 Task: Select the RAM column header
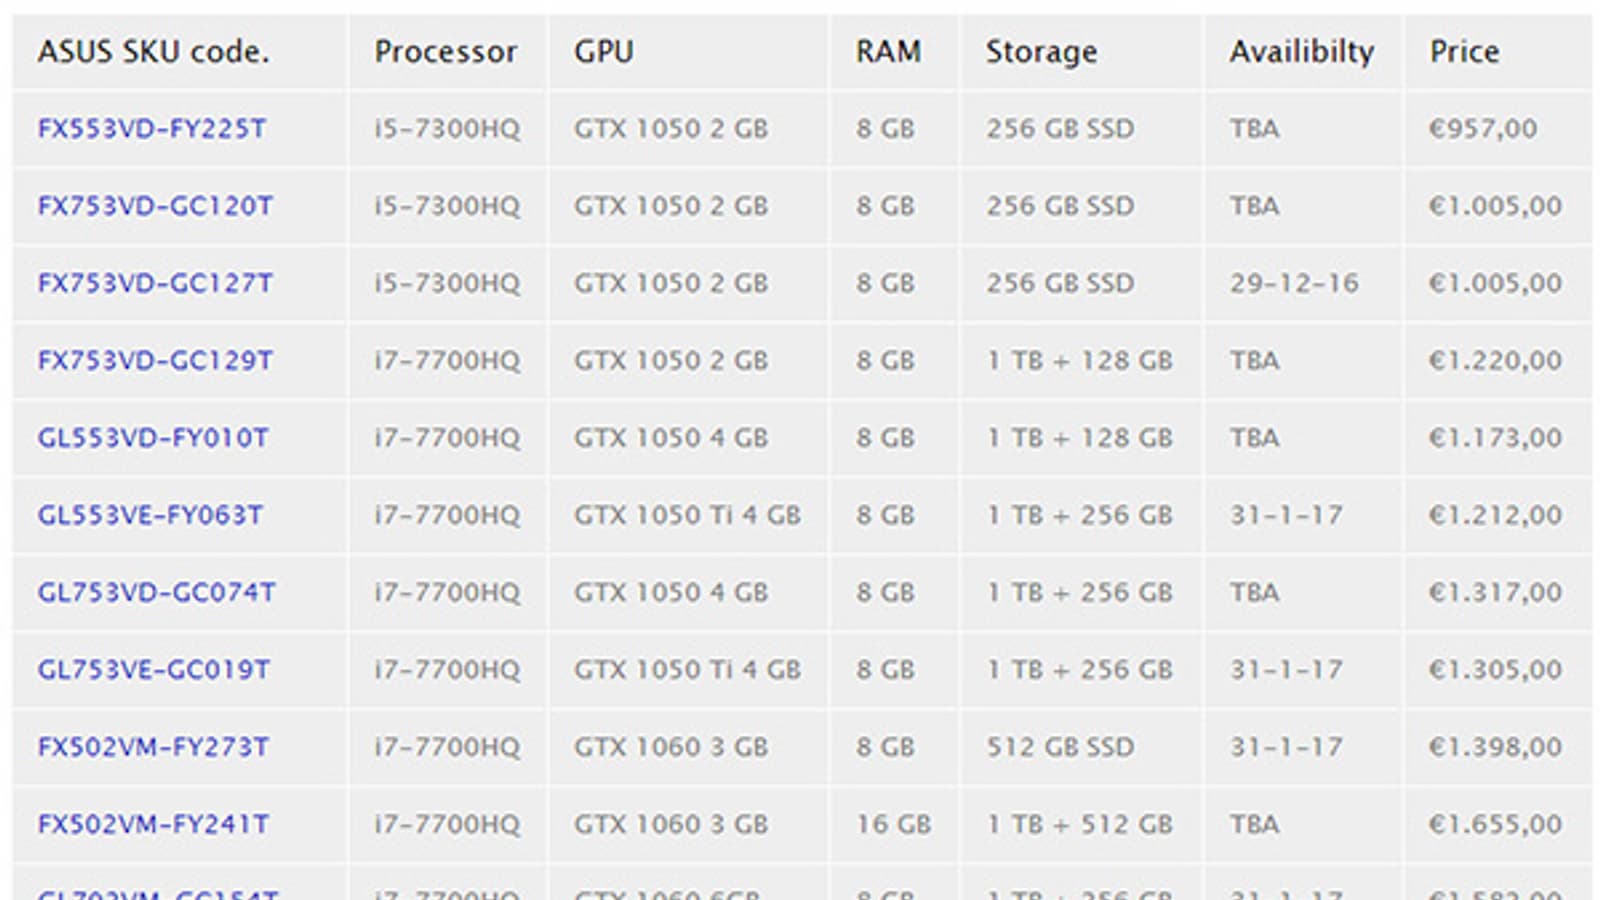click(x=888, y=51)
